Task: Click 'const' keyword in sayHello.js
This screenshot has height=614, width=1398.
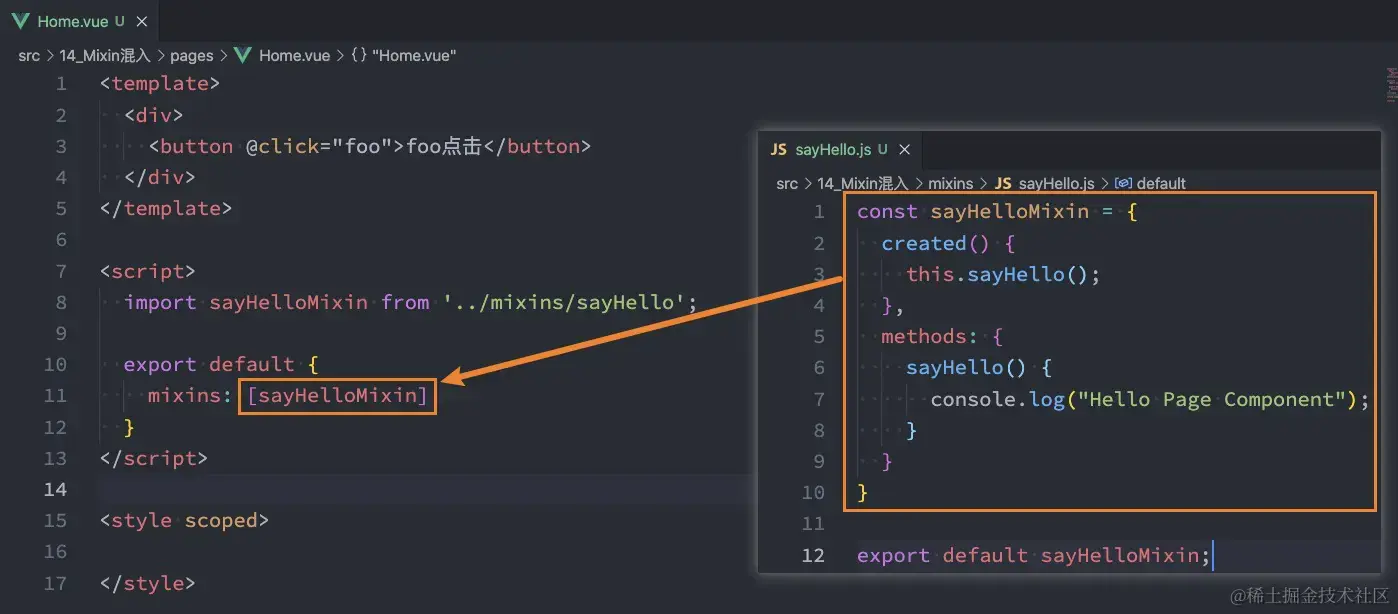Action: [x=887, y=211]
